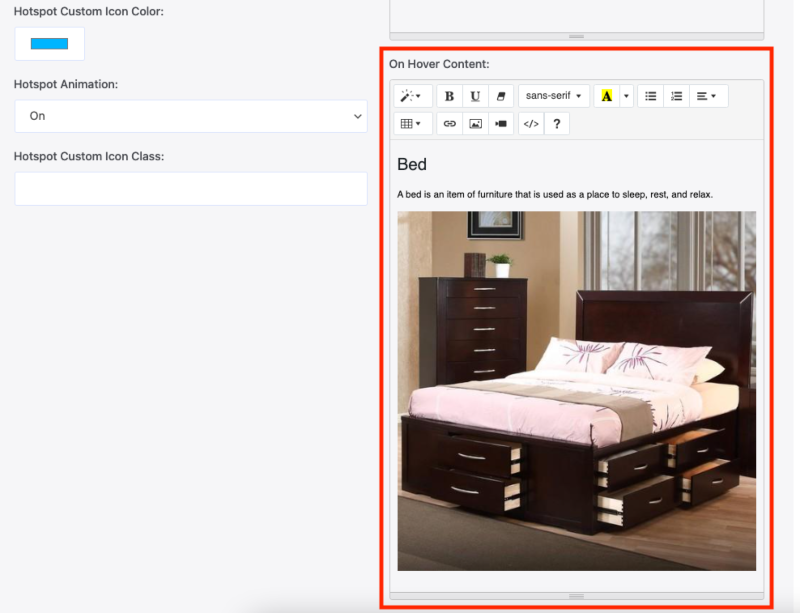The image size is (800, 613).
Task: Open the sans-serif font family dropdown
Action: (x=554, y=96)
